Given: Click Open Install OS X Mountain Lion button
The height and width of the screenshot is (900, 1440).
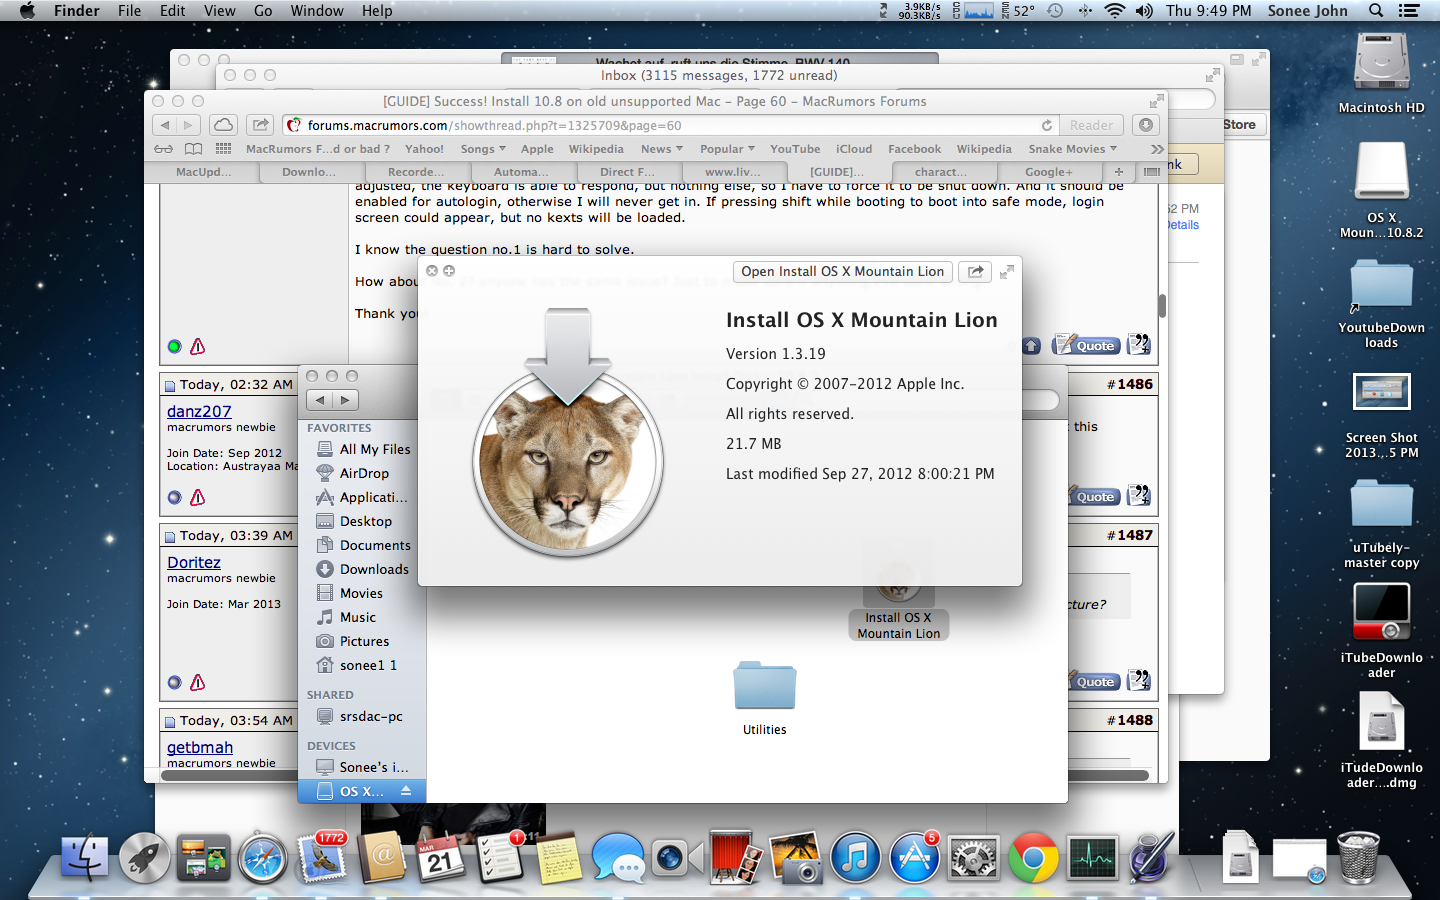Looking at the screenshot, I should (x=842, y=271).
